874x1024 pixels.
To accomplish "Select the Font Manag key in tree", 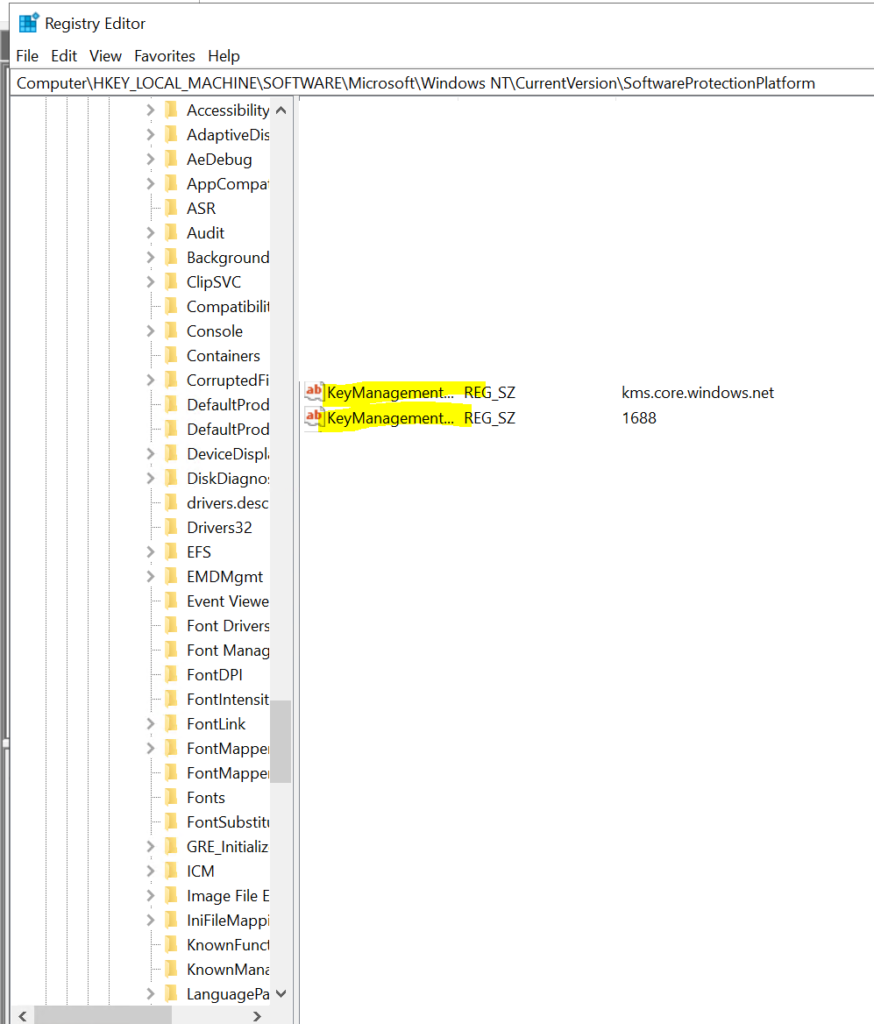I will (x=228, y=650).
